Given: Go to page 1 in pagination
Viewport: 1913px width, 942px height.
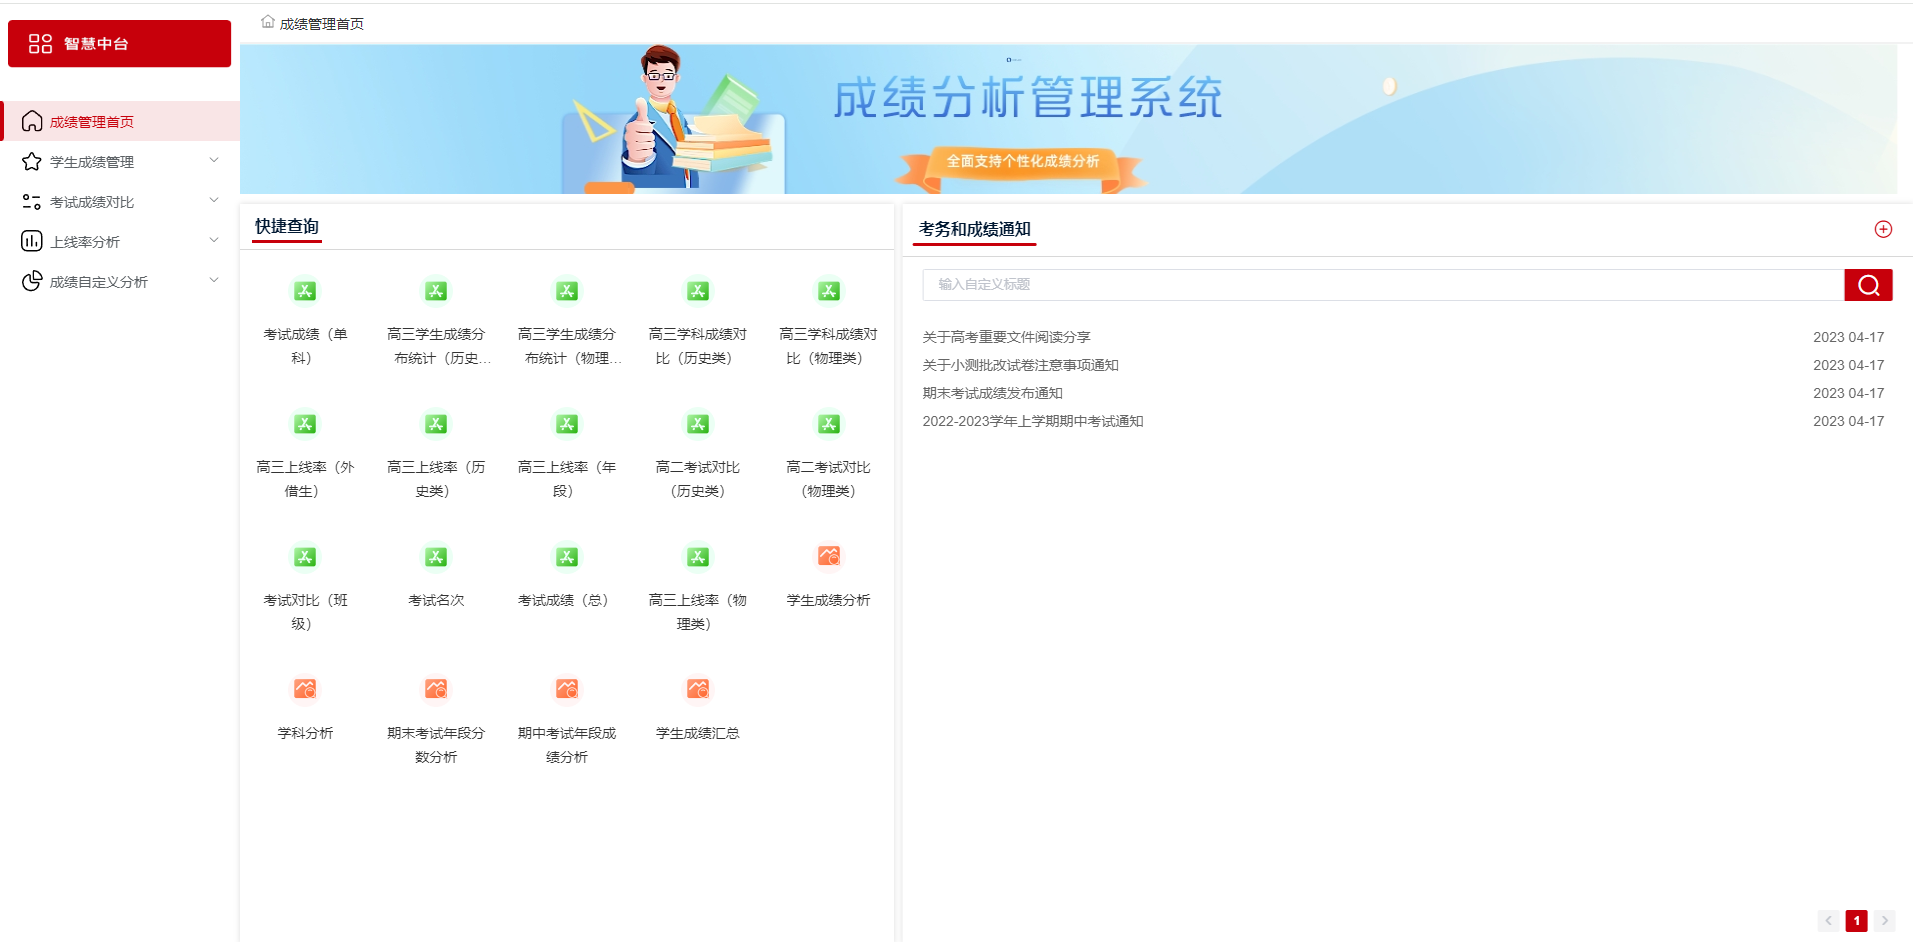Looking at the screenshot, I should [1856, 921].
